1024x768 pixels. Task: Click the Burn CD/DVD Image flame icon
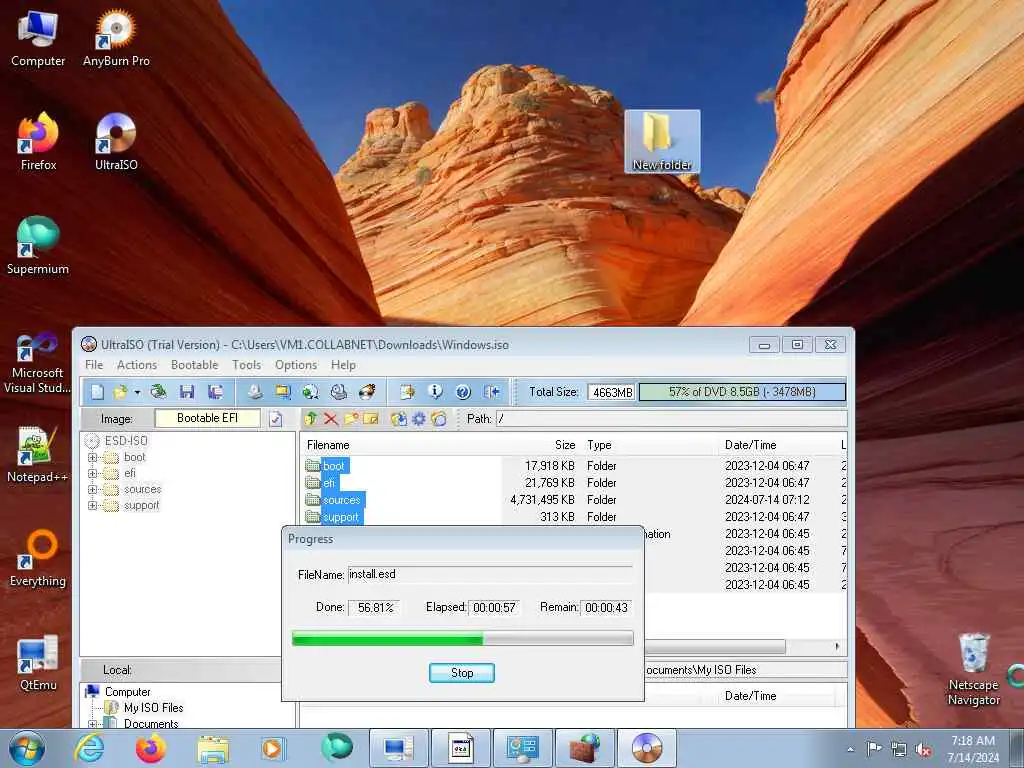coord(368,392)
